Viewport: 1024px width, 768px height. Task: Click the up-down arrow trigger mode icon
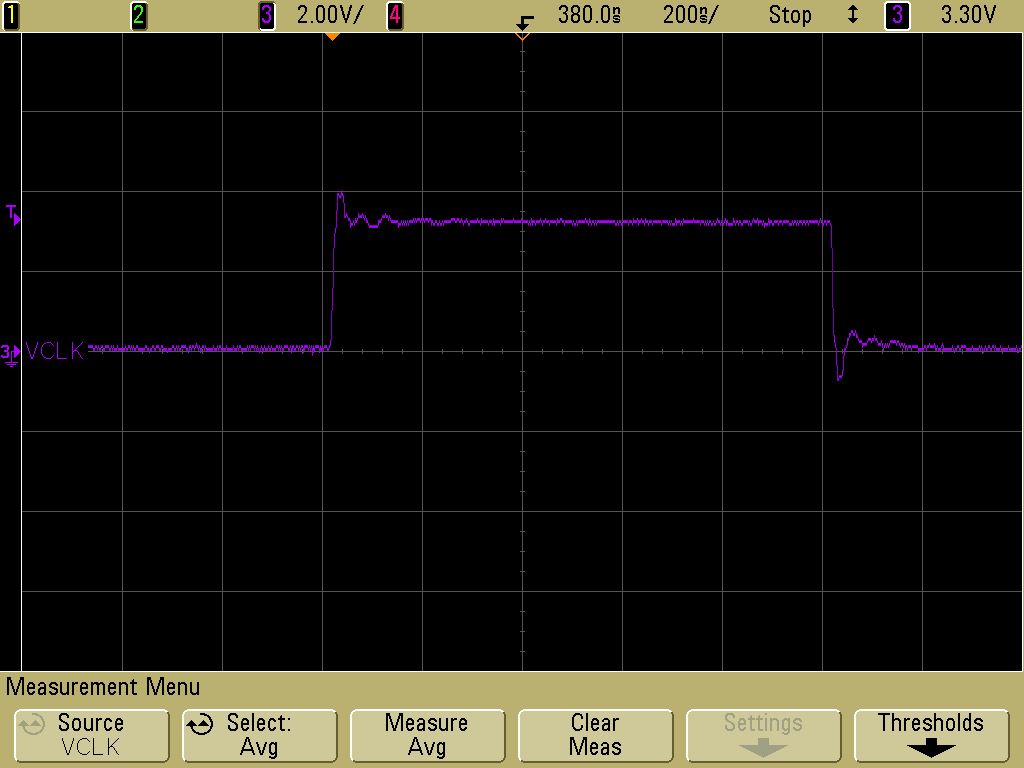click(852, 14)
